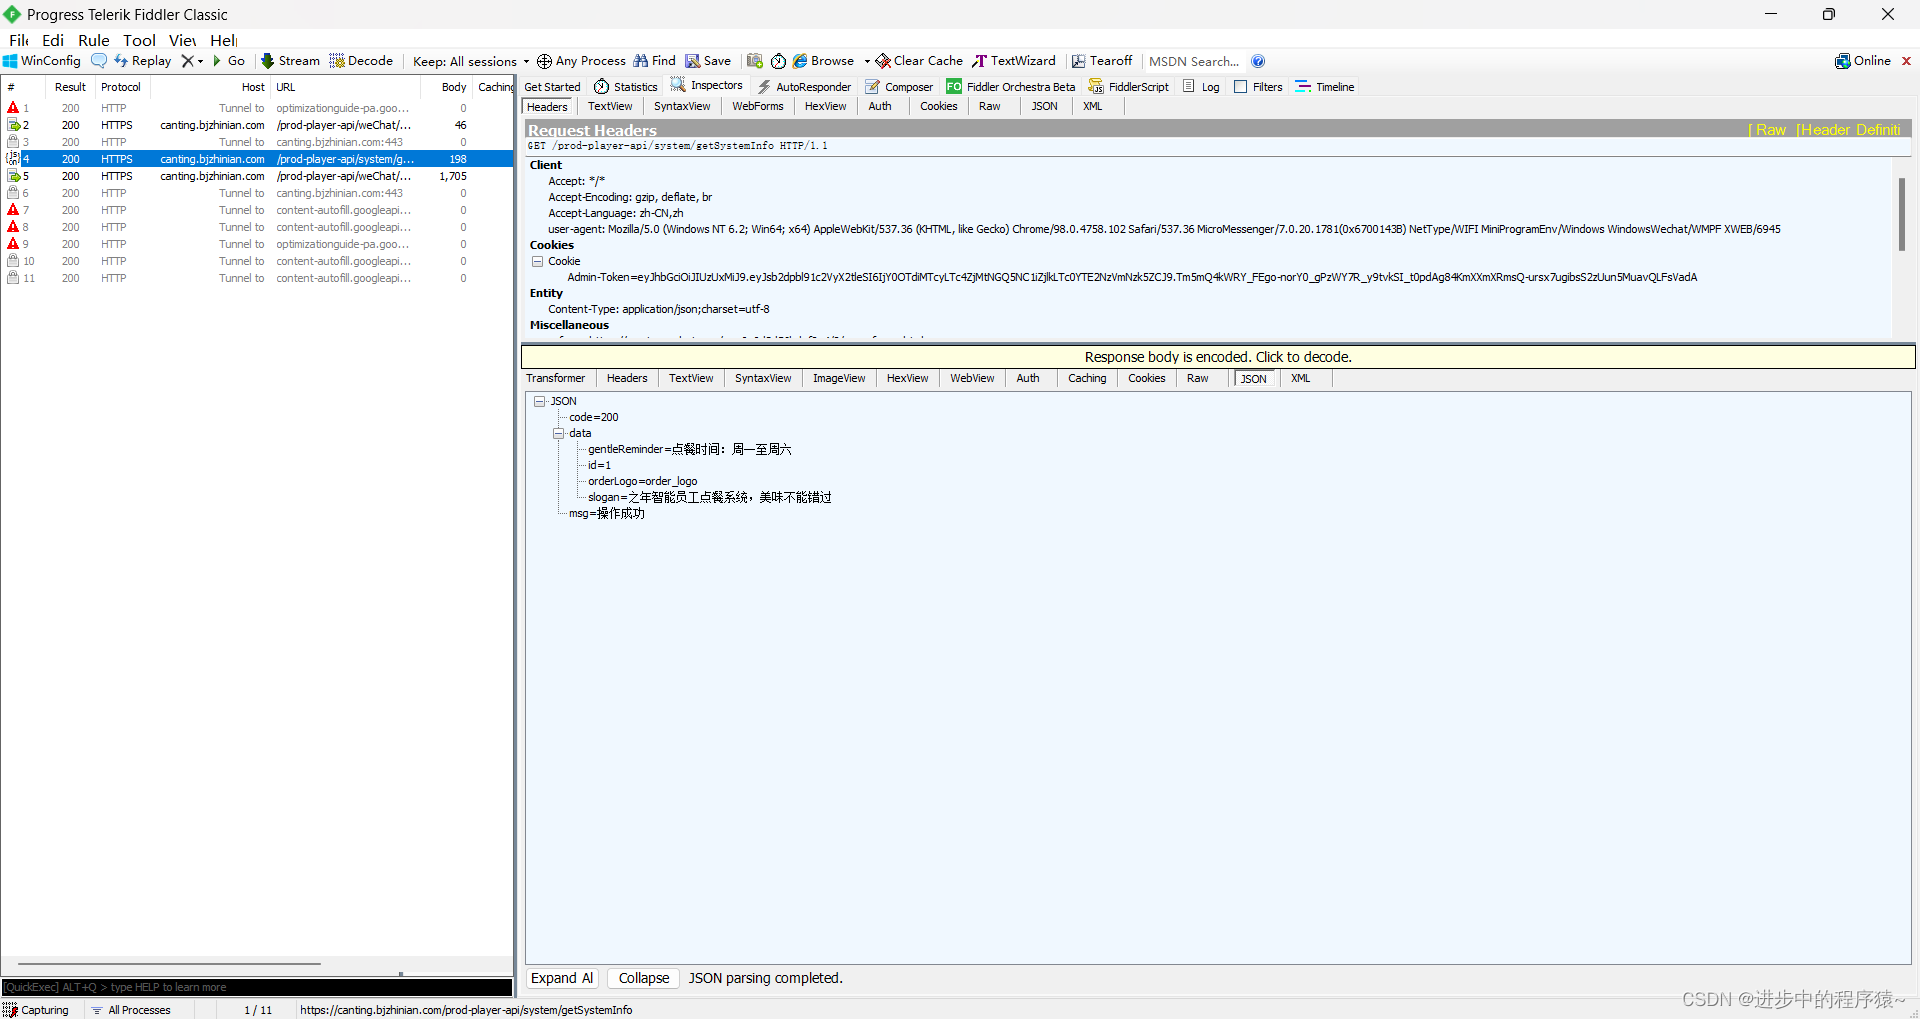The height and width of the screenshot is (1019, 1920).
Task: View raw request via Raw link
Action: [1768, 130]
